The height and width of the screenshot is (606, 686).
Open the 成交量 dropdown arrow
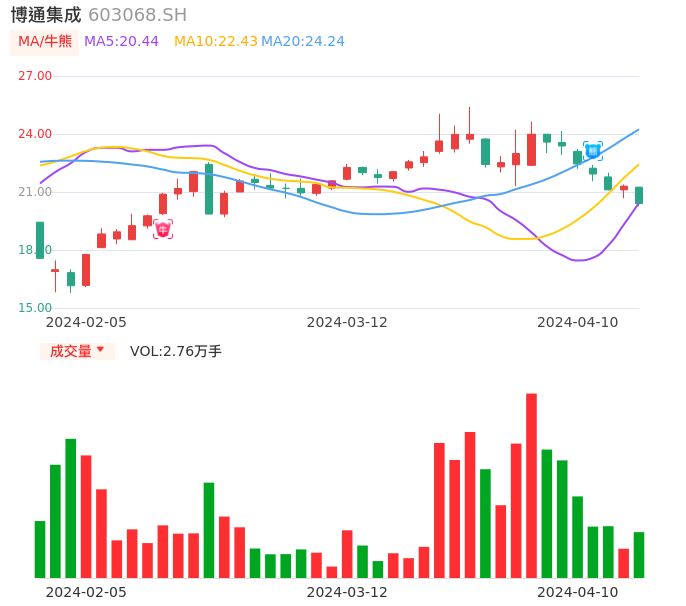click(100, 350)
